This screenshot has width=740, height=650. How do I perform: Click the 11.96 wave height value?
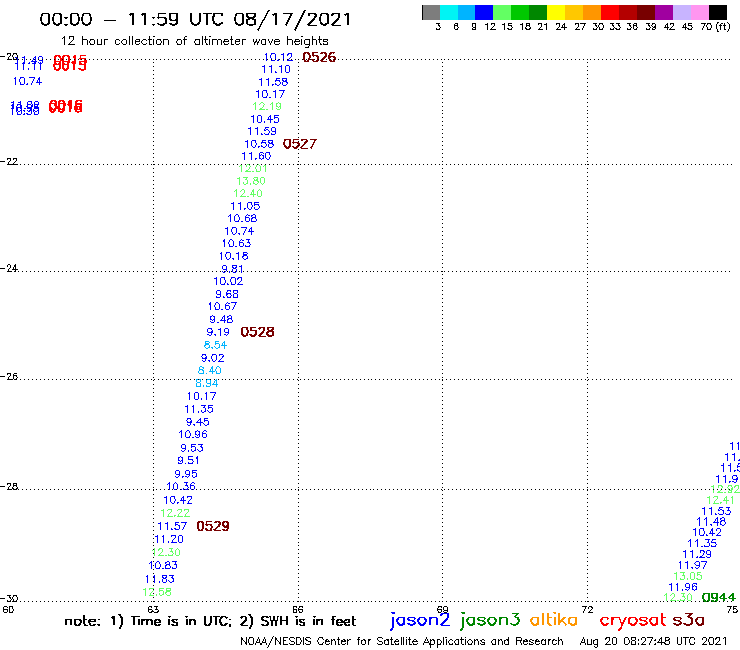point(683,587)
